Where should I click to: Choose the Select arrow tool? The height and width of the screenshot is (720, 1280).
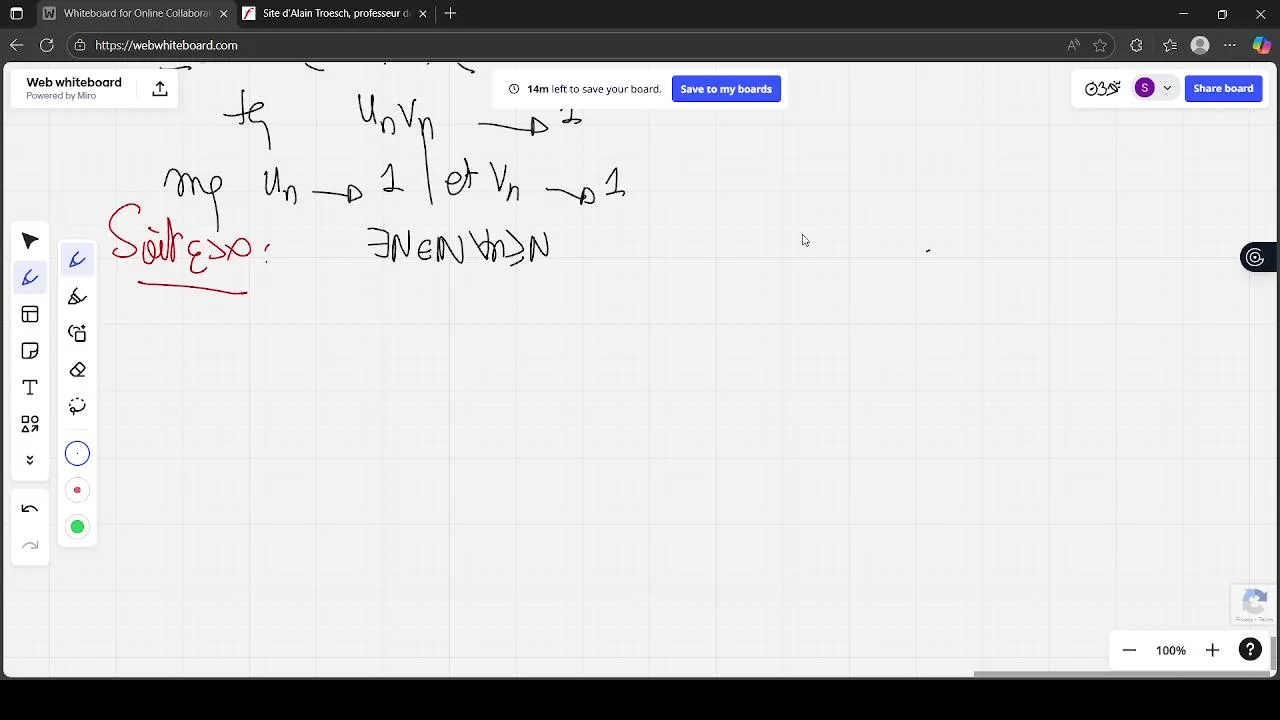pyautogui.click(x=30, y=241)
